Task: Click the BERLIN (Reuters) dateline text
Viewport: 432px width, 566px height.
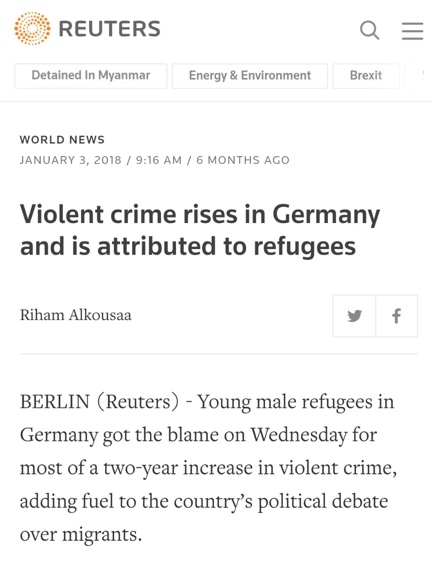Action: coord(100,402)
